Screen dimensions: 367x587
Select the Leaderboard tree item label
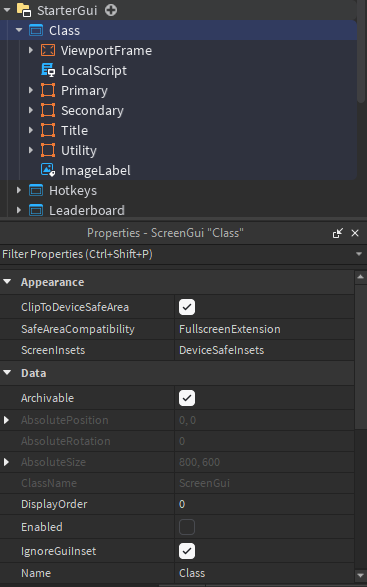tap(87, 210)
